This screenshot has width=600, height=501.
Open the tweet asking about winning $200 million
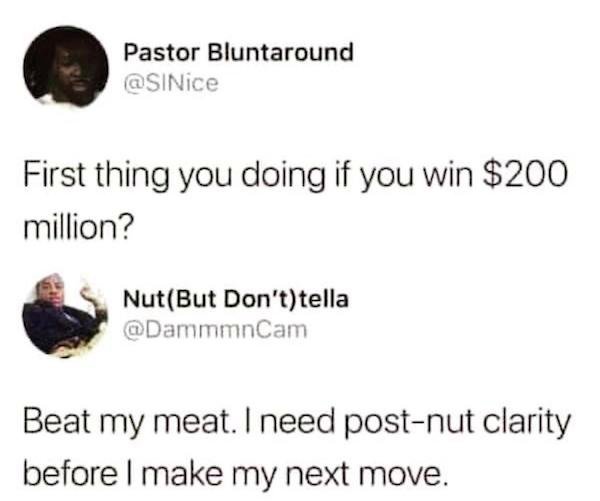click(295, 201)
